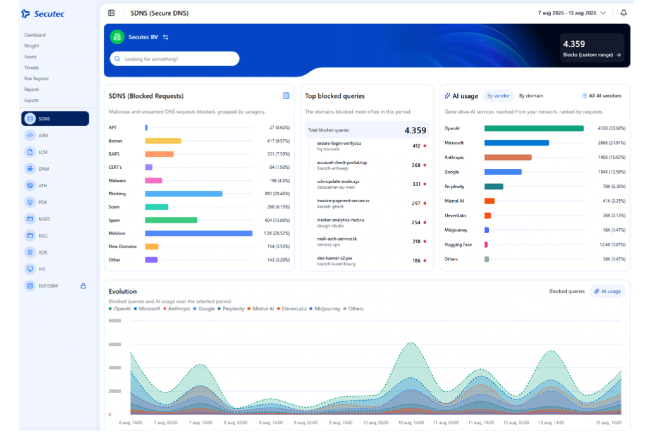Open Threats in sidebar

[31, 68]
